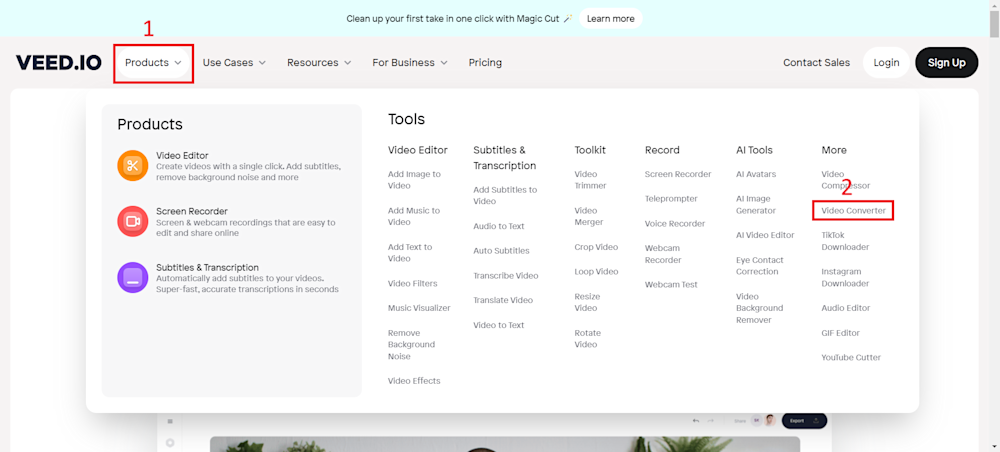This screenshot has width=1000, height=452.
Task: Select AI Avatars tool
Action: click(756, 174)
